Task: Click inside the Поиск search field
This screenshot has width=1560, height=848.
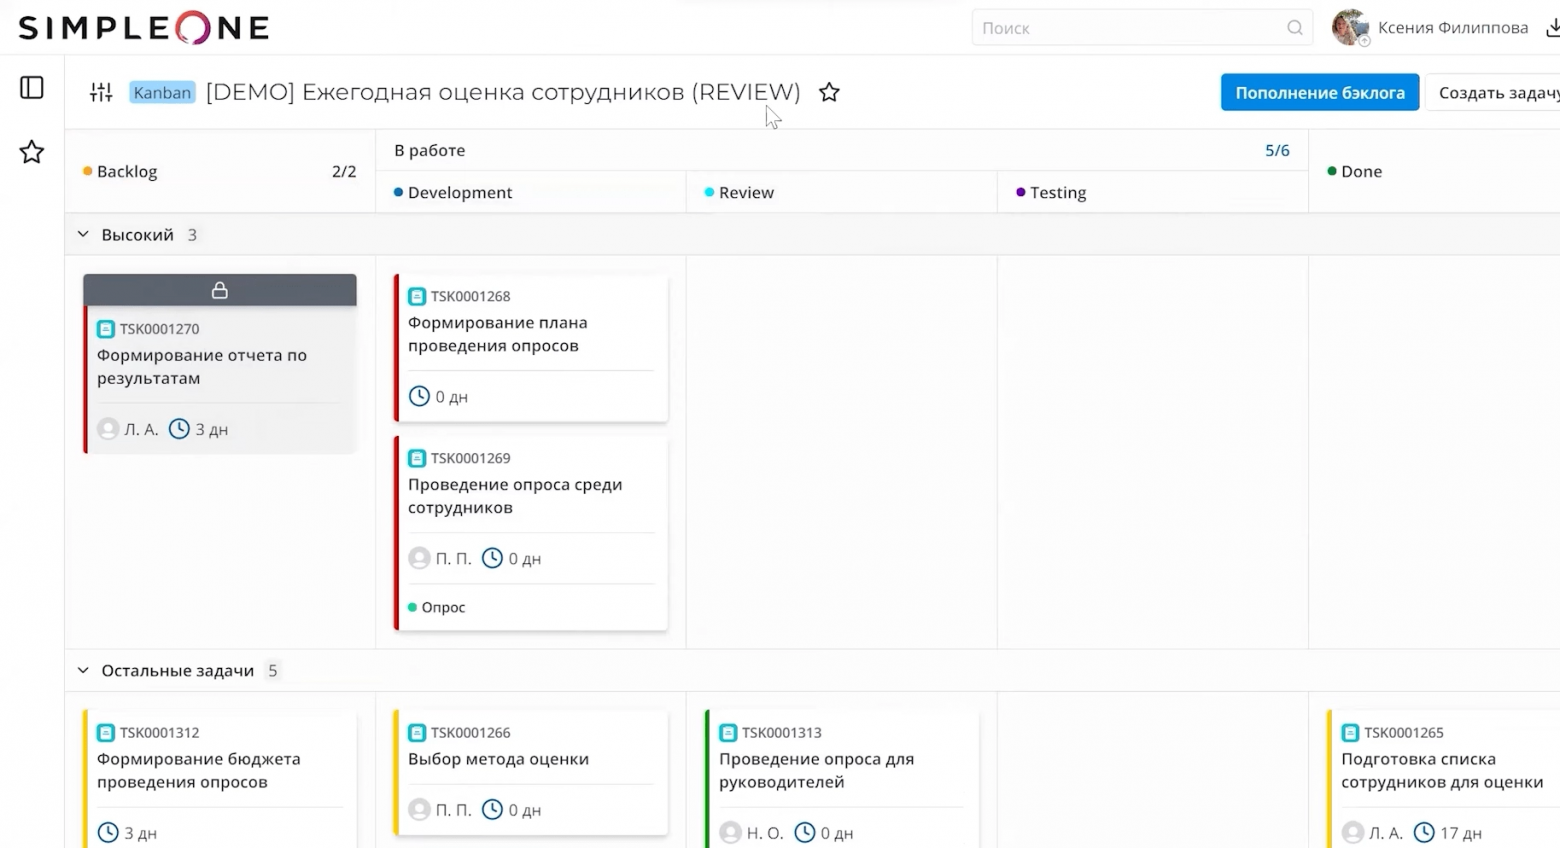Action: coord(1100,28)
